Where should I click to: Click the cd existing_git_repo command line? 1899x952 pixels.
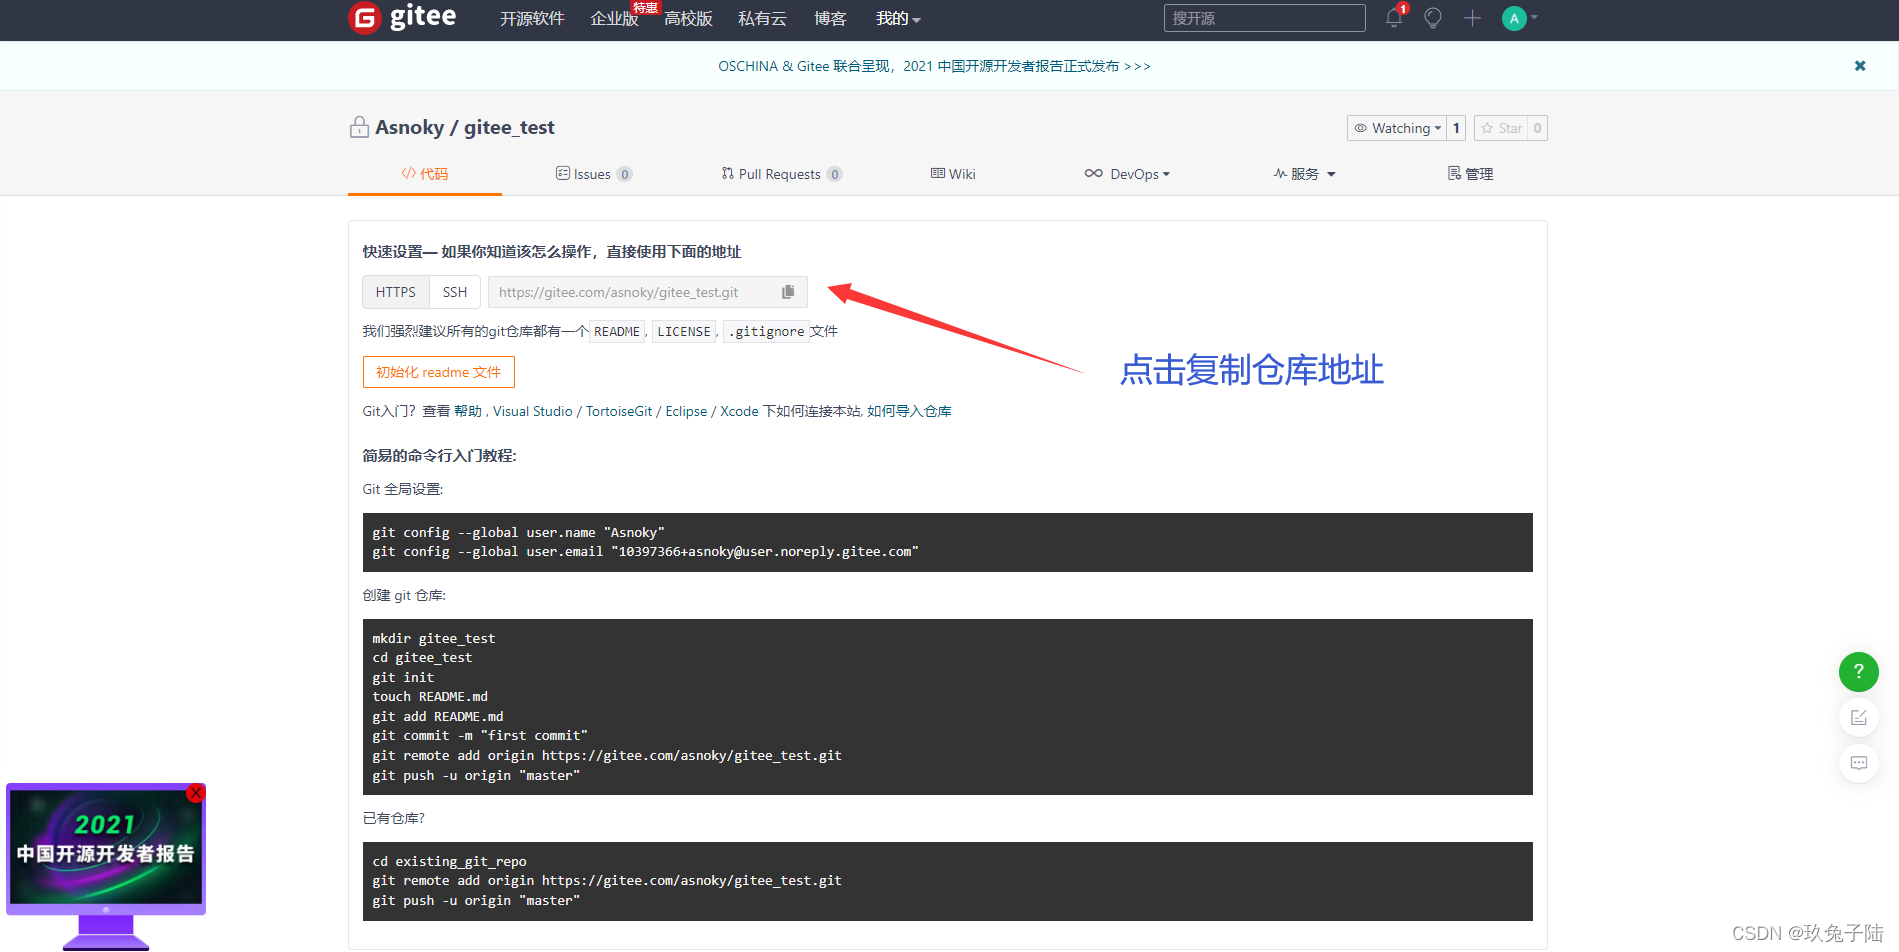click(x=449, y=861)
